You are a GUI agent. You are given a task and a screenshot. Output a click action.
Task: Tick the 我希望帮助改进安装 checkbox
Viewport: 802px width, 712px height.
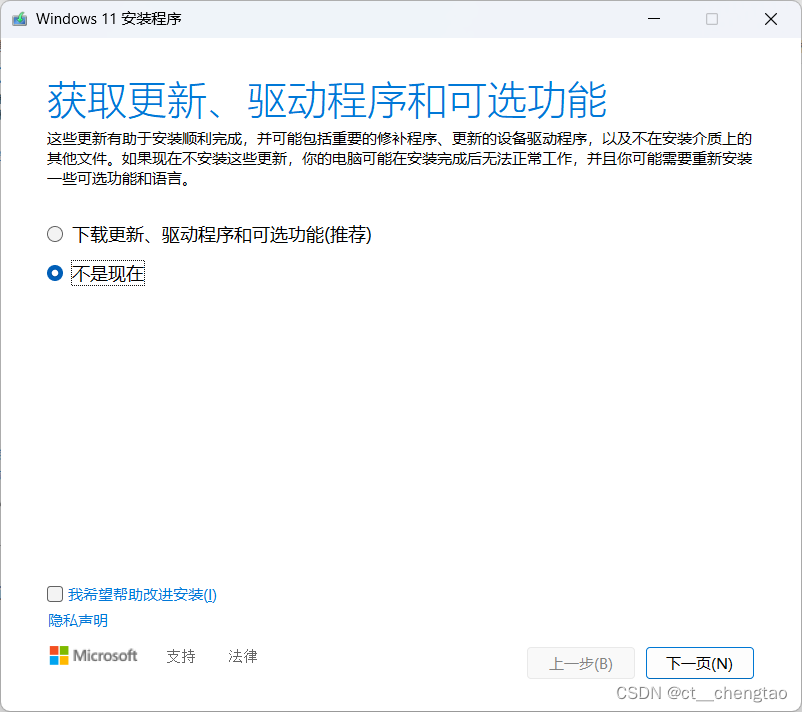55,594
